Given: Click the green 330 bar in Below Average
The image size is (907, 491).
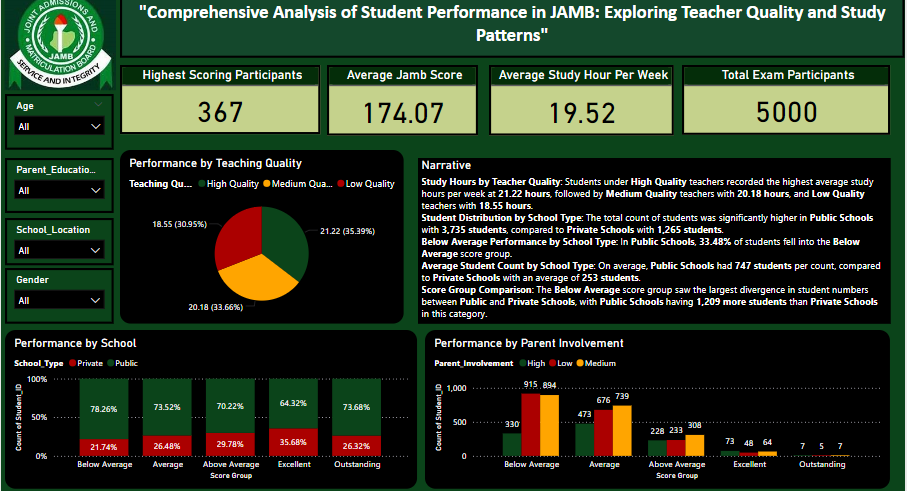Looking at the screenshot, I should [512, 445].
